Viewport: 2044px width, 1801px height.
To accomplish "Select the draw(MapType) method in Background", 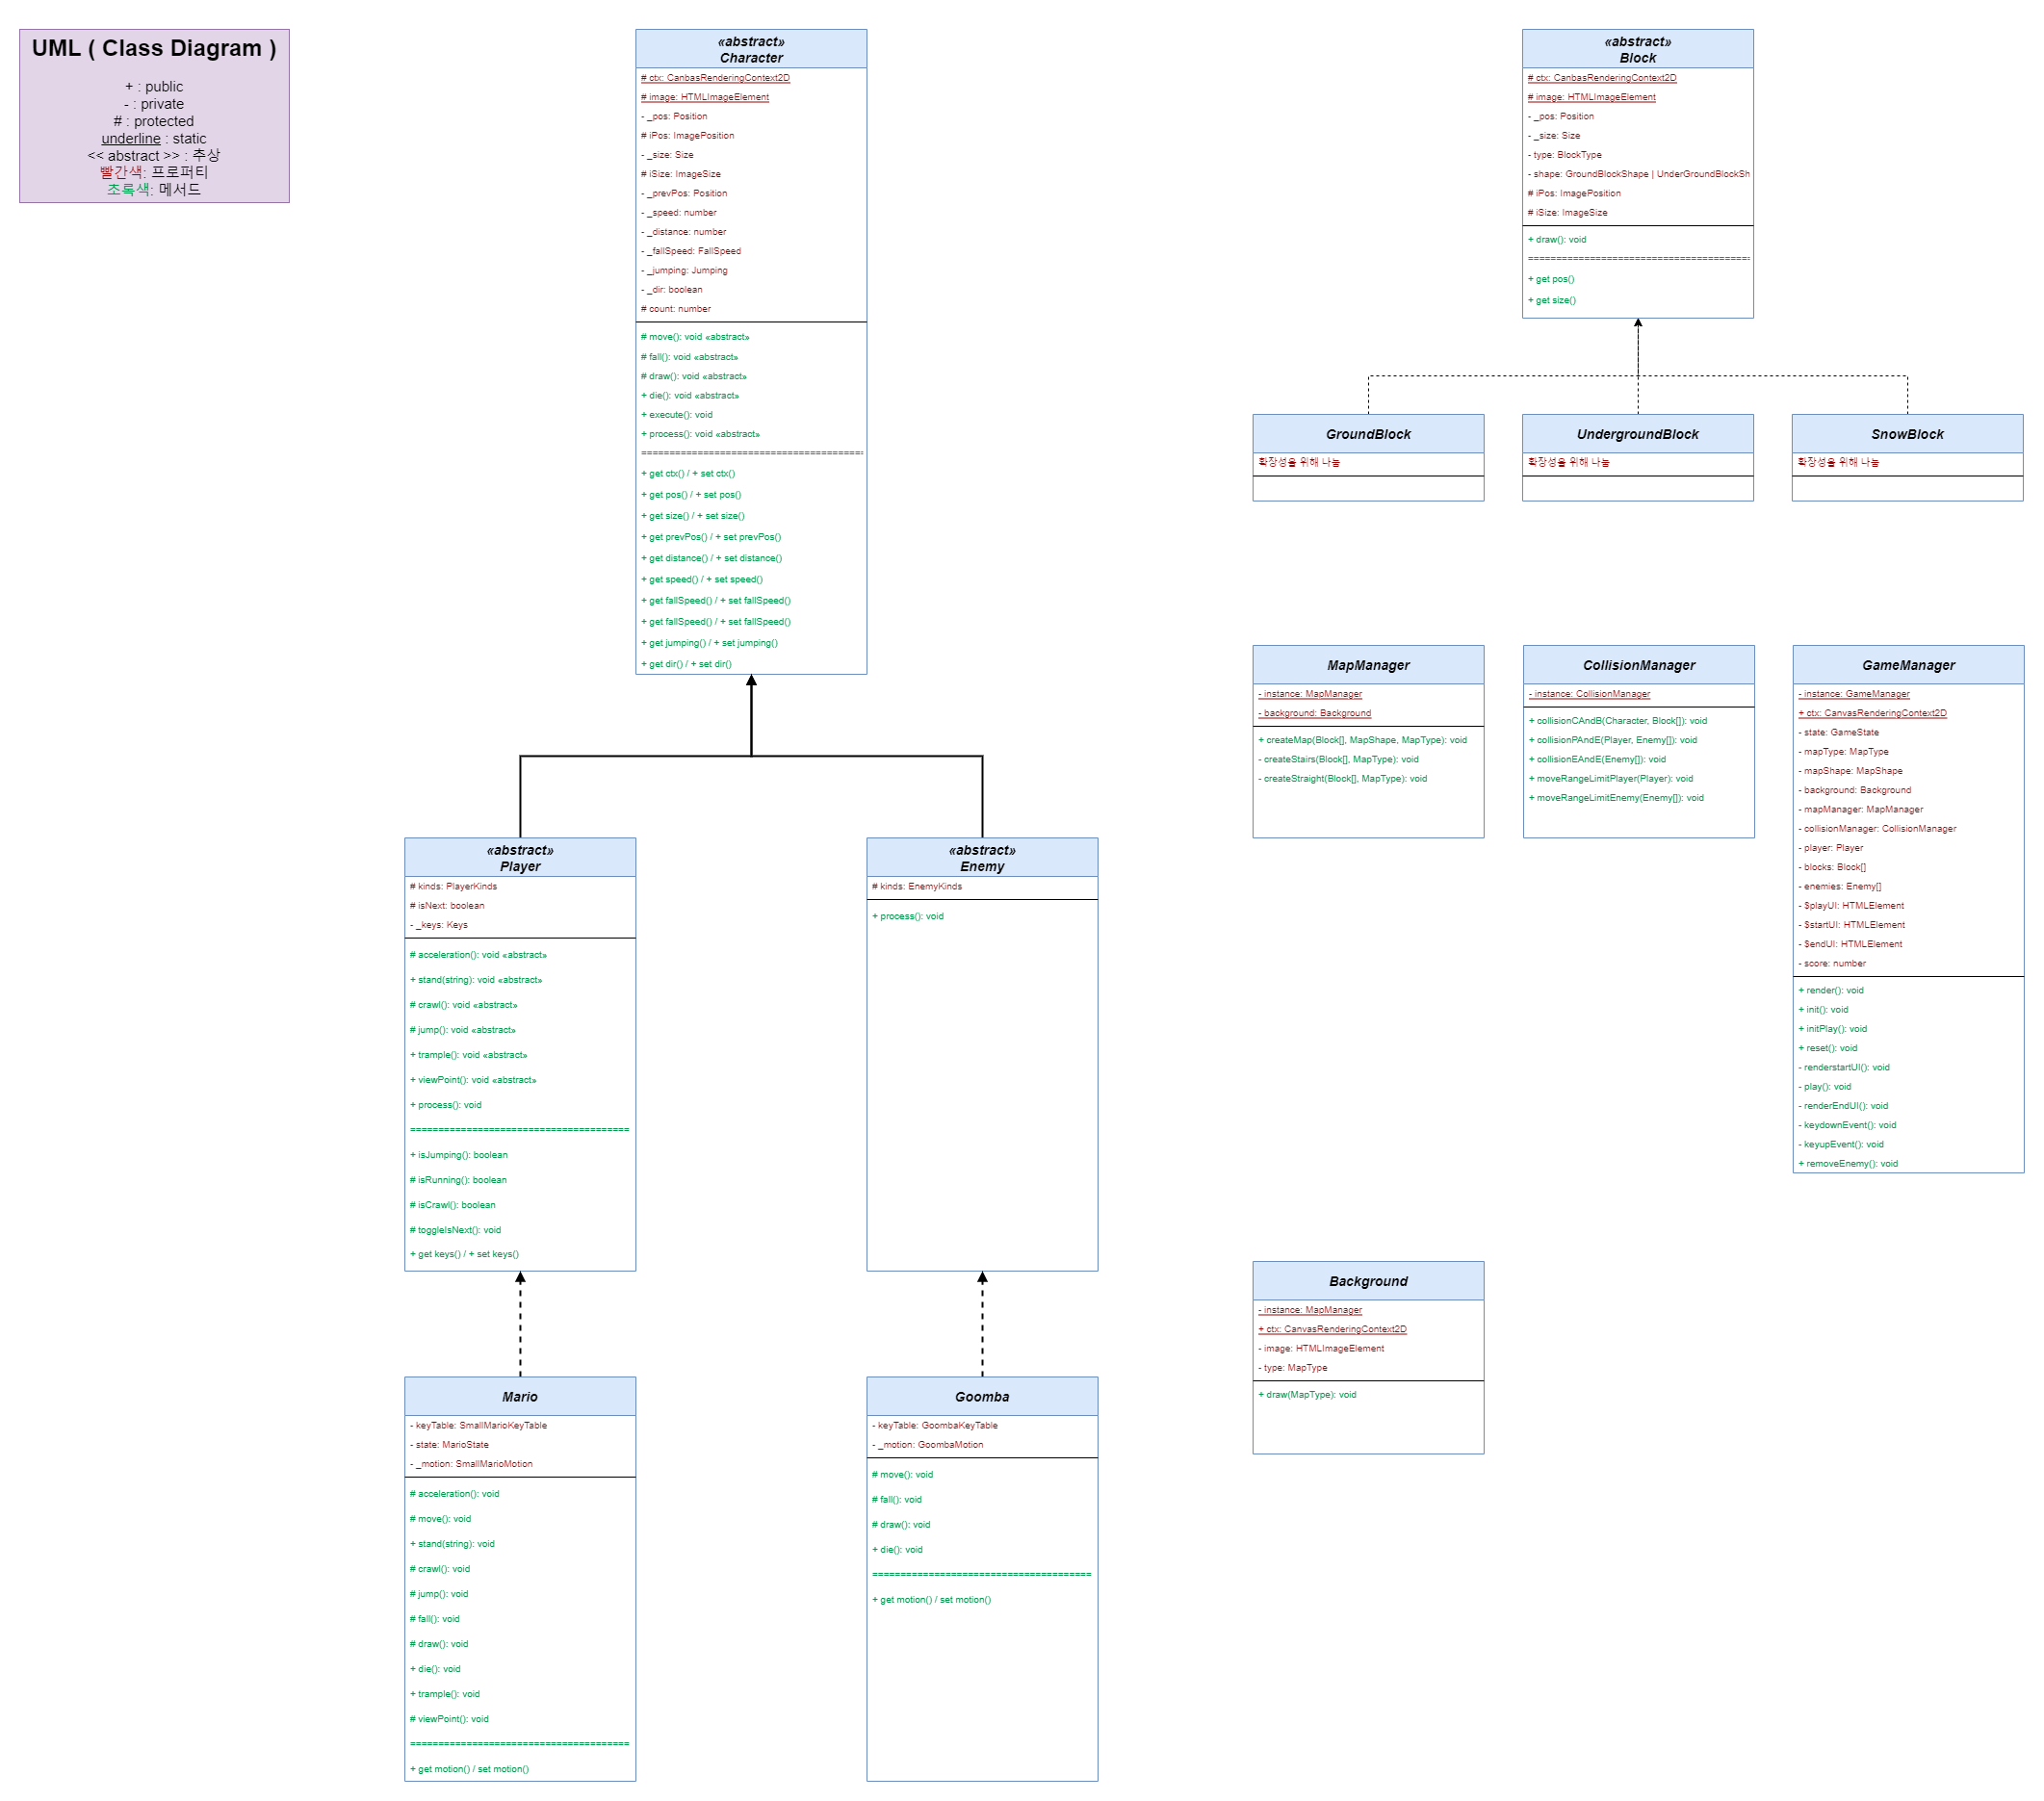I will [x=1306, y=1394].
